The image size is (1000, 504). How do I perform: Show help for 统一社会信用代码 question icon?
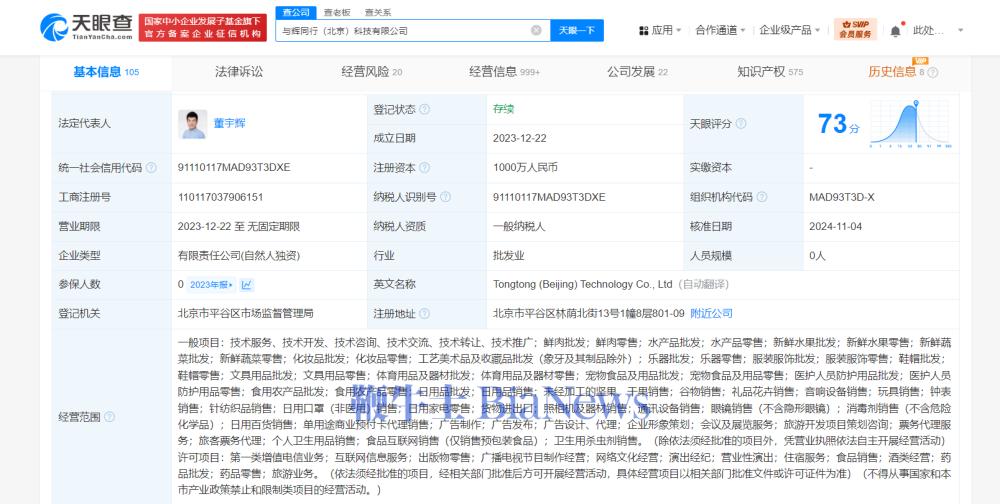coord(151,168)
